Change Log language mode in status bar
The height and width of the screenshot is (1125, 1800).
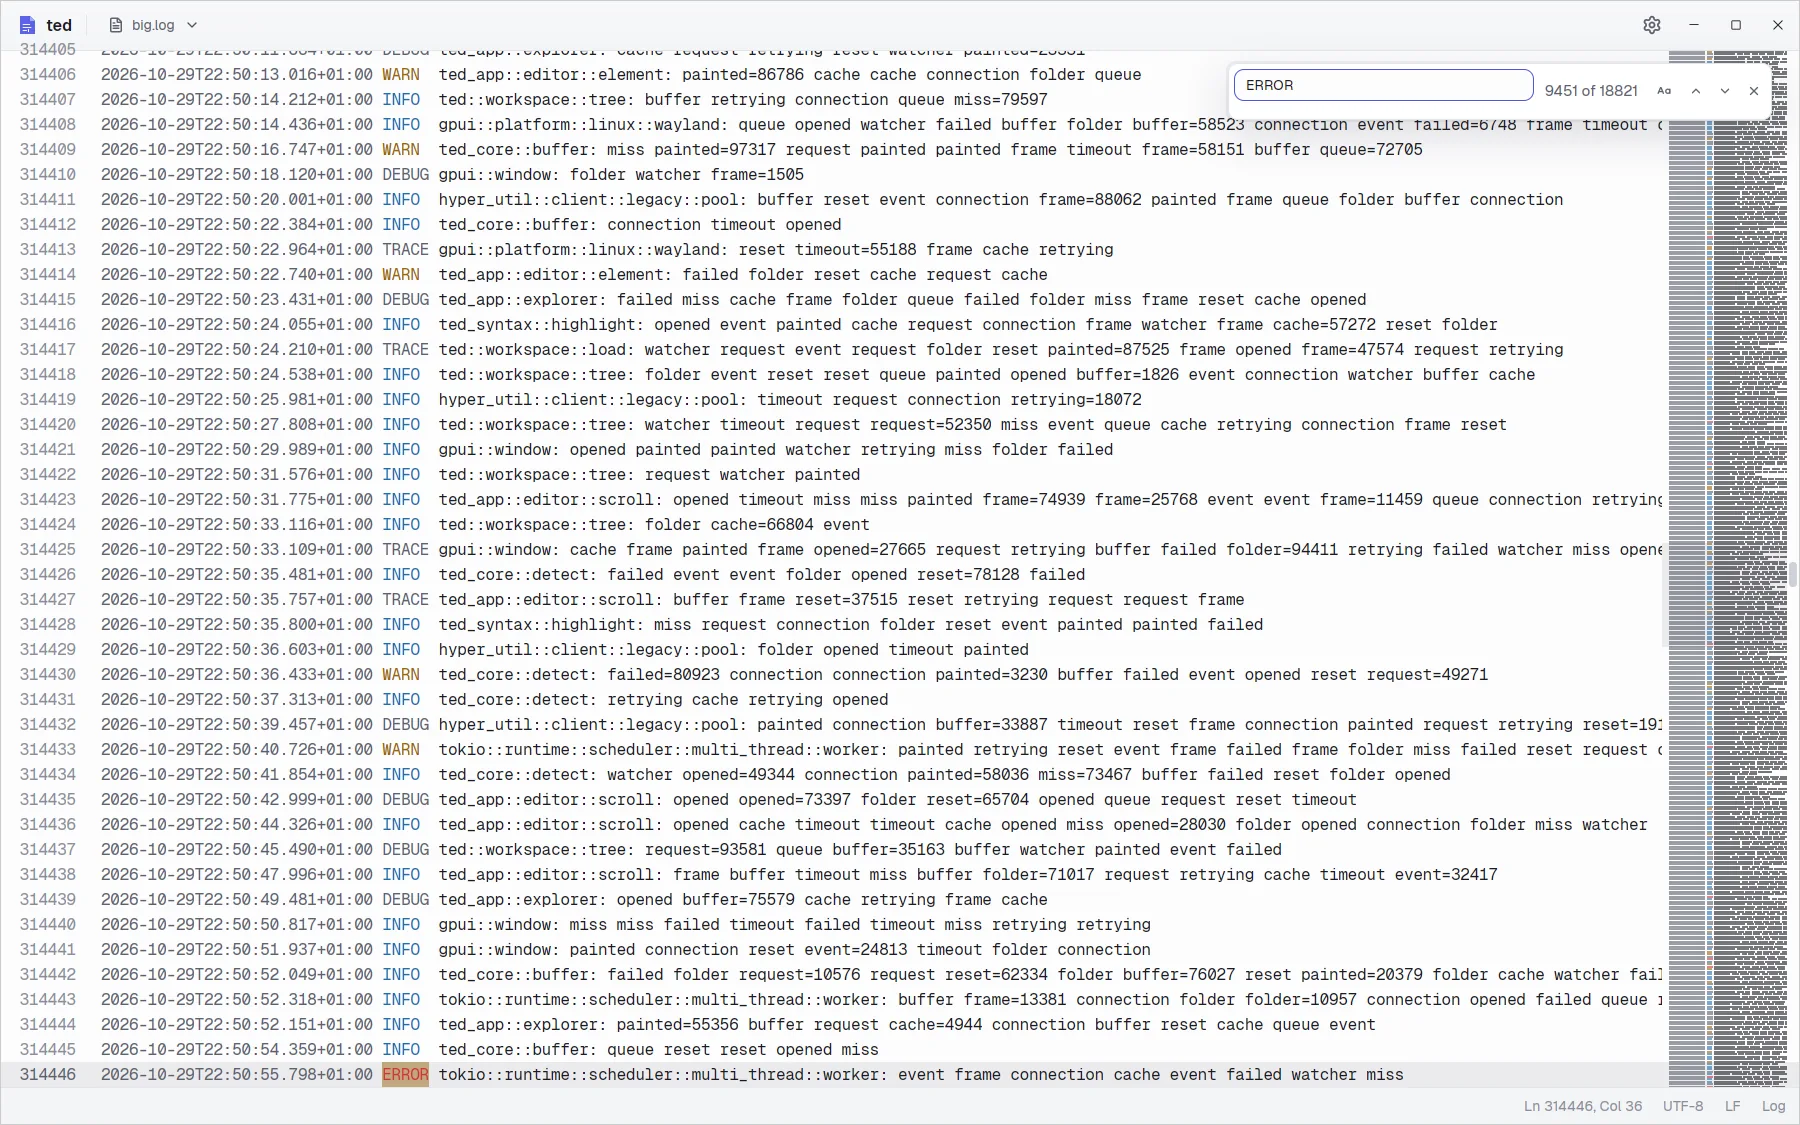point(1774,1106)
